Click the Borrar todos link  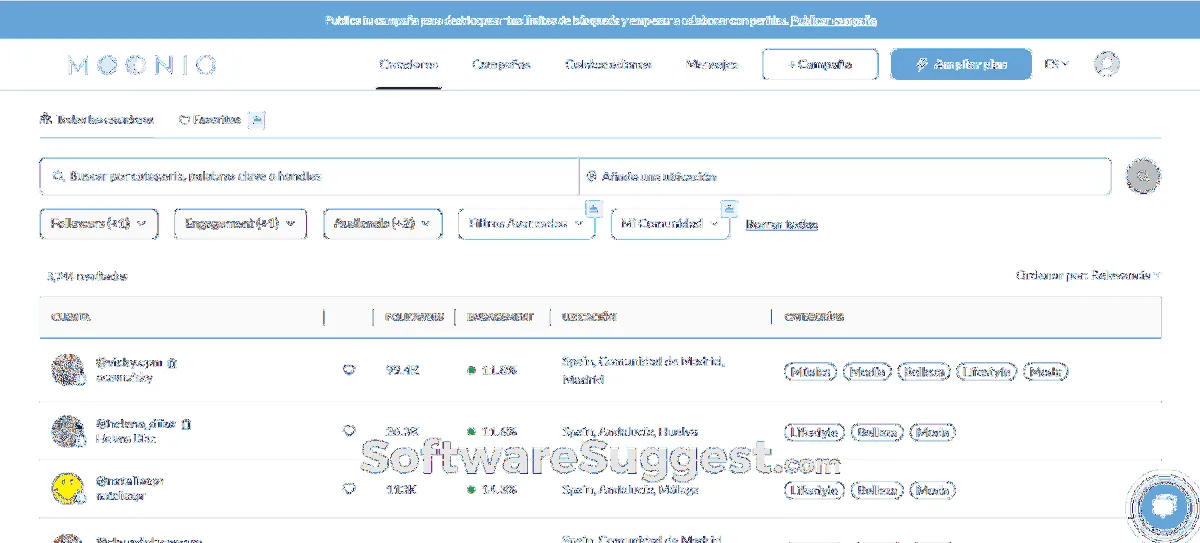click(782, 224)
